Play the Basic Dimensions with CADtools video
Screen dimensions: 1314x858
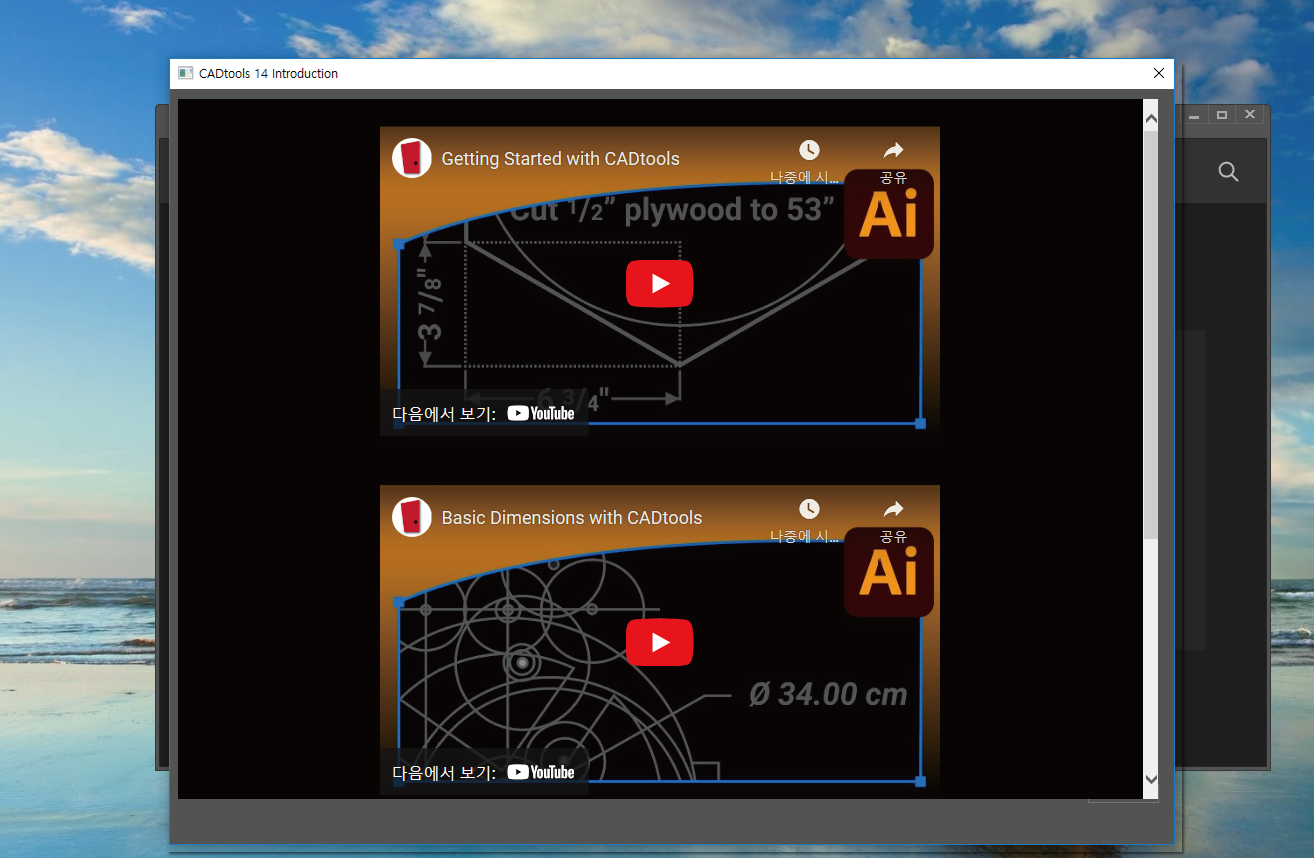659,642
